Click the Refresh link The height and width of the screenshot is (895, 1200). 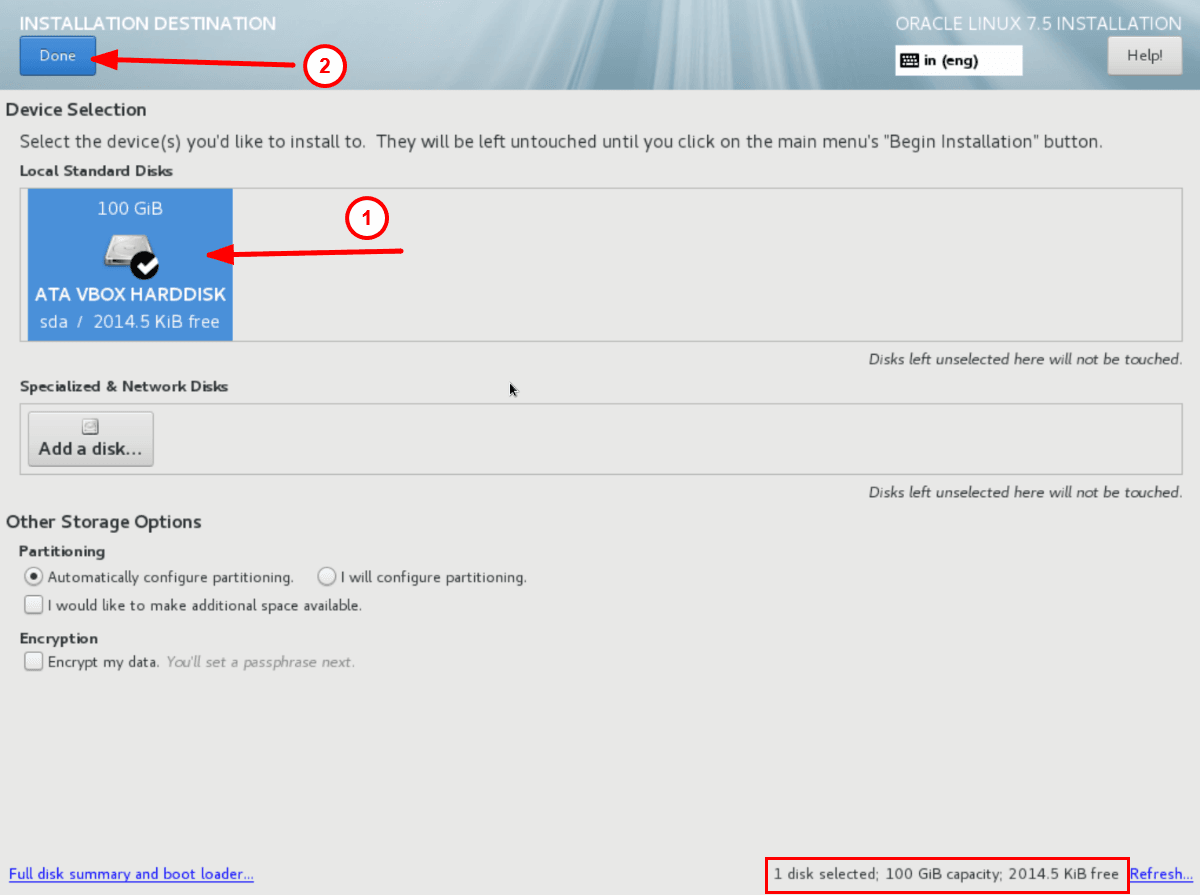(1161, 874)
